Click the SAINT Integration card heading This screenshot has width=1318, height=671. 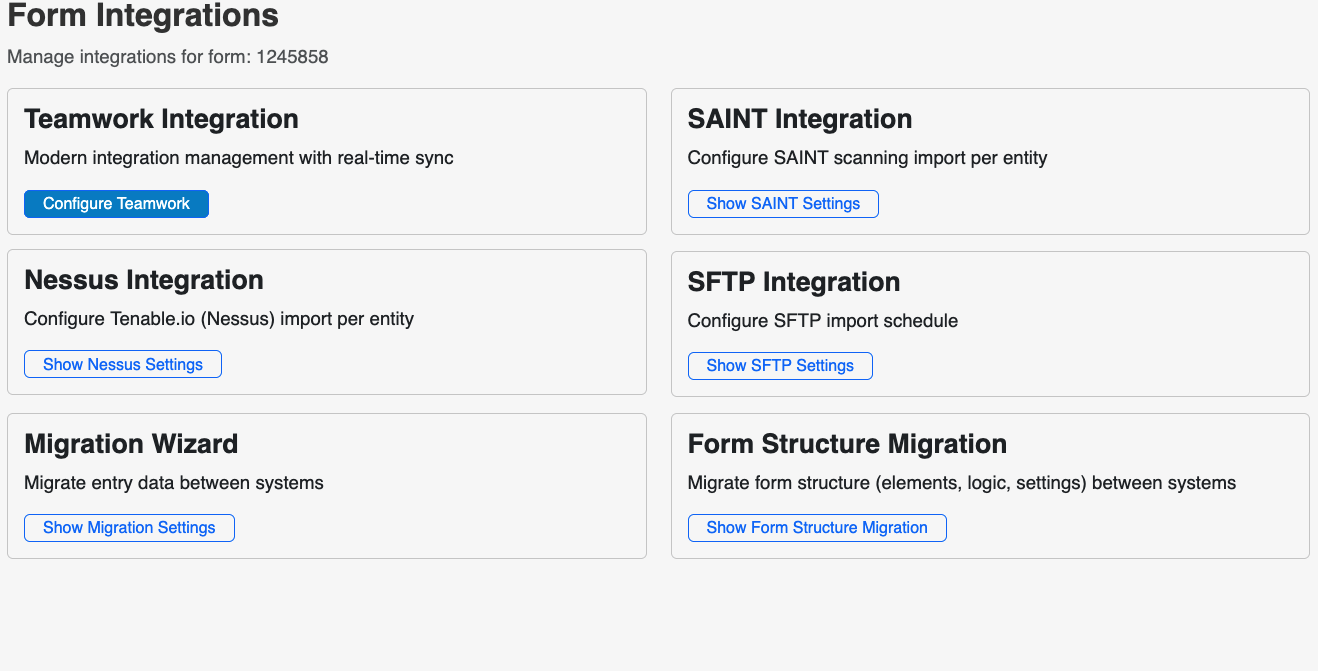pos(800,119)
